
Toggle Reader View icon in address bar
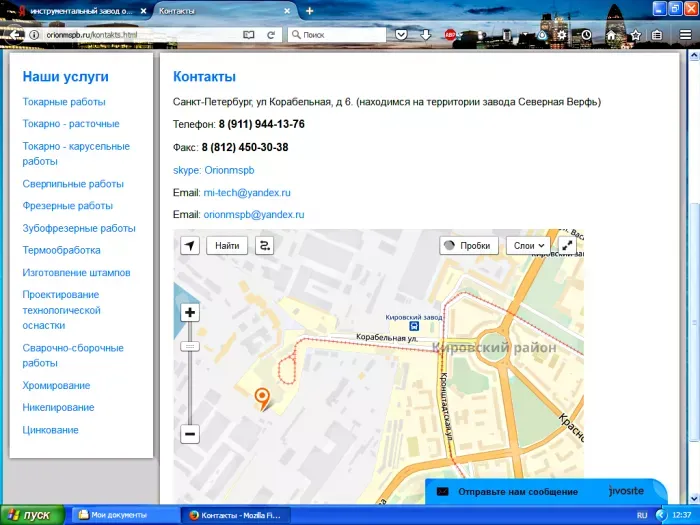pyautogui.click(x=249, y=35)
